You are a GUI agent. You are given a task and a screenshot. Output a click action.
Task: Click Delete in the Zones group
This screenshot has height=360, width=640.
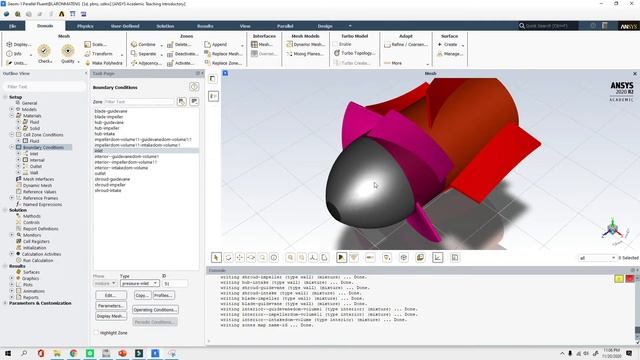pyautogui.click(x=179, y=44)
